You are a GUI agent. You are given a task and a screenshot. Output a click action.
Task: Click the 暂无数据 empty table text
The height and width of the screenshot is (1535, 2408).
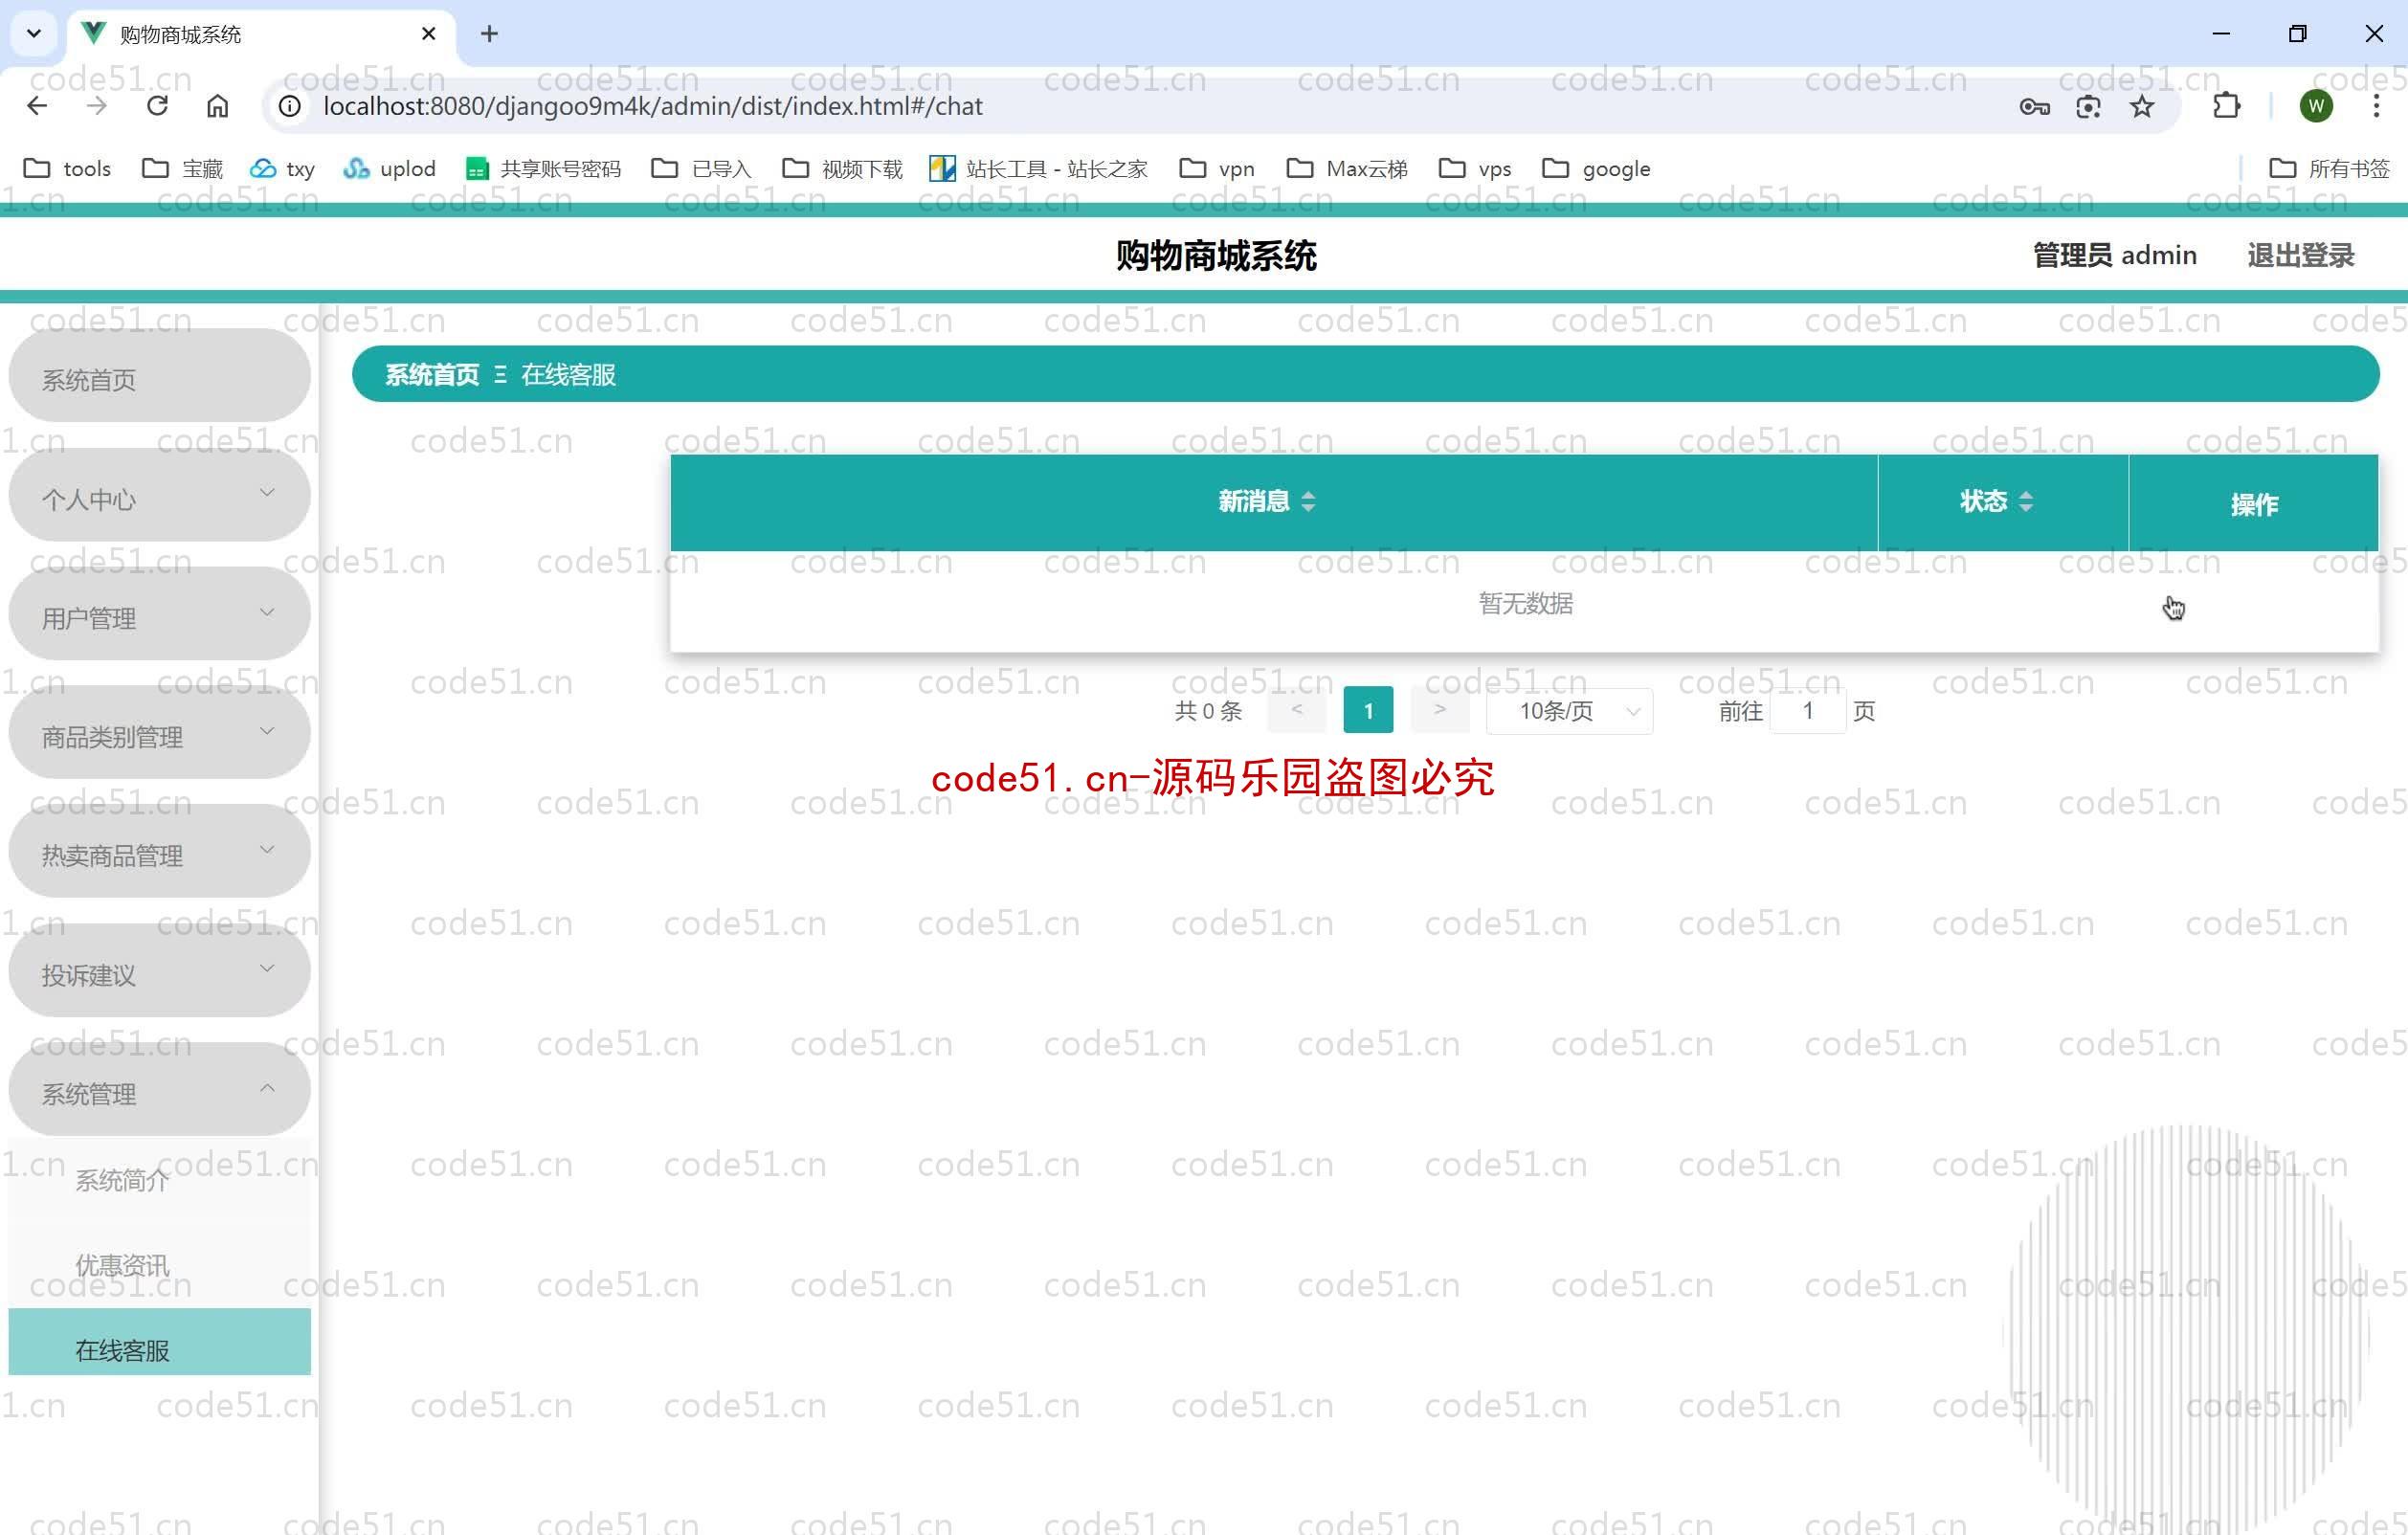pyautogui.click(x=1525, y=603)
